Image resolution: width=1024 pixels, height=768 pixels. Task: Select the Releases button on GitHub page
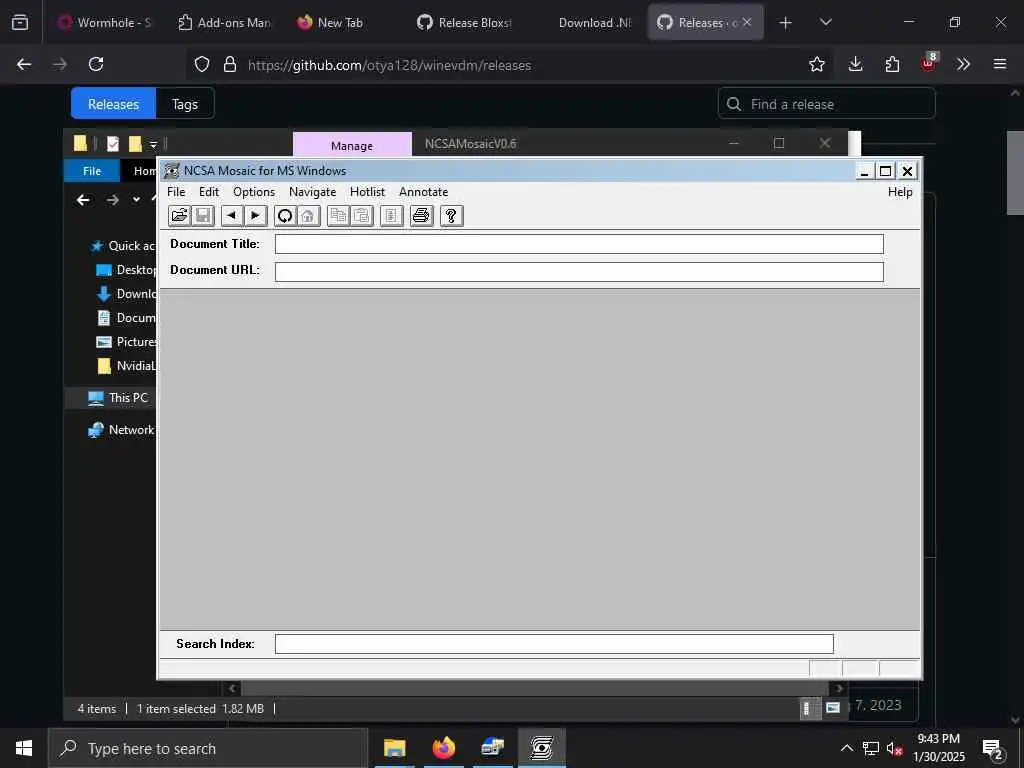point(114,104)
